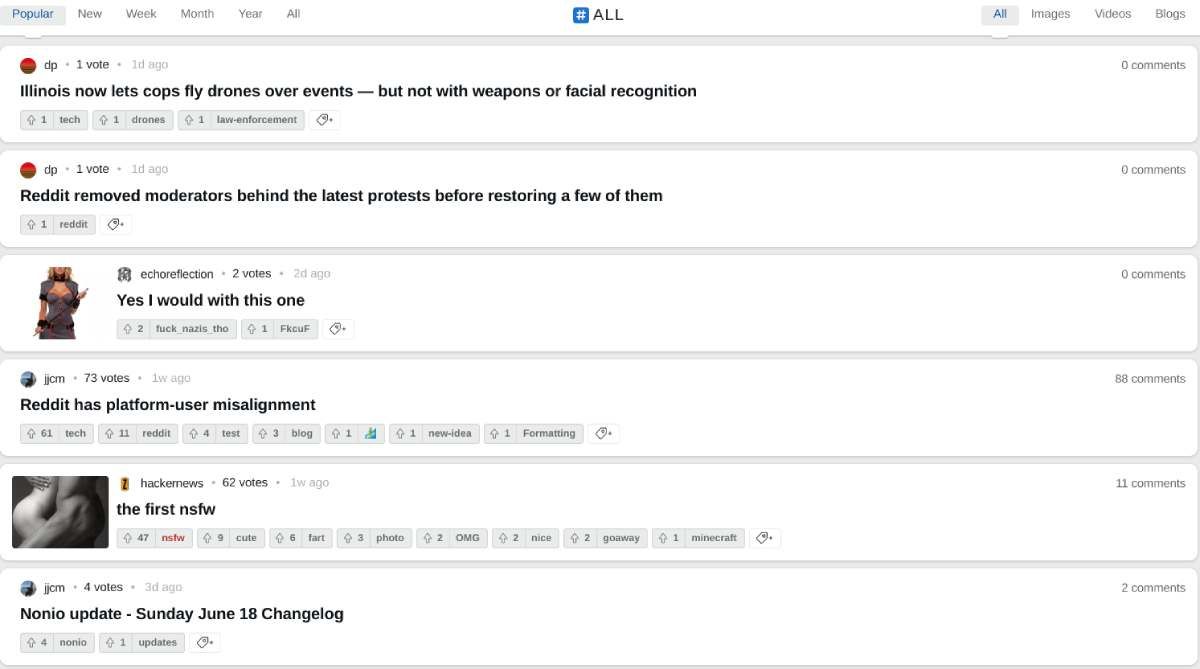Screen dimensions: 1200x669
Task: Sort posts by Week
Action: point(141,14)
